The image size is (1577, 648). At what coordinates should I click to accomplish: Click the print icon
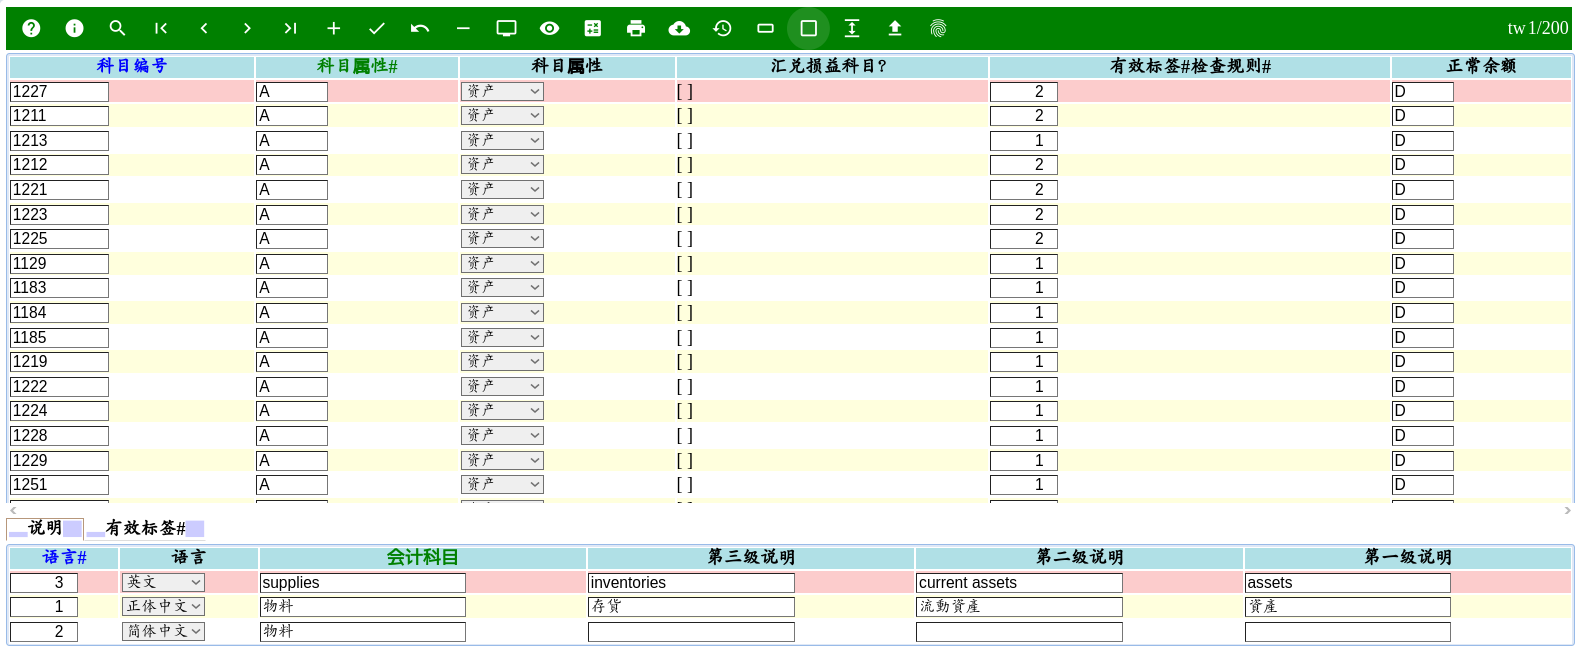pos(636,28)
